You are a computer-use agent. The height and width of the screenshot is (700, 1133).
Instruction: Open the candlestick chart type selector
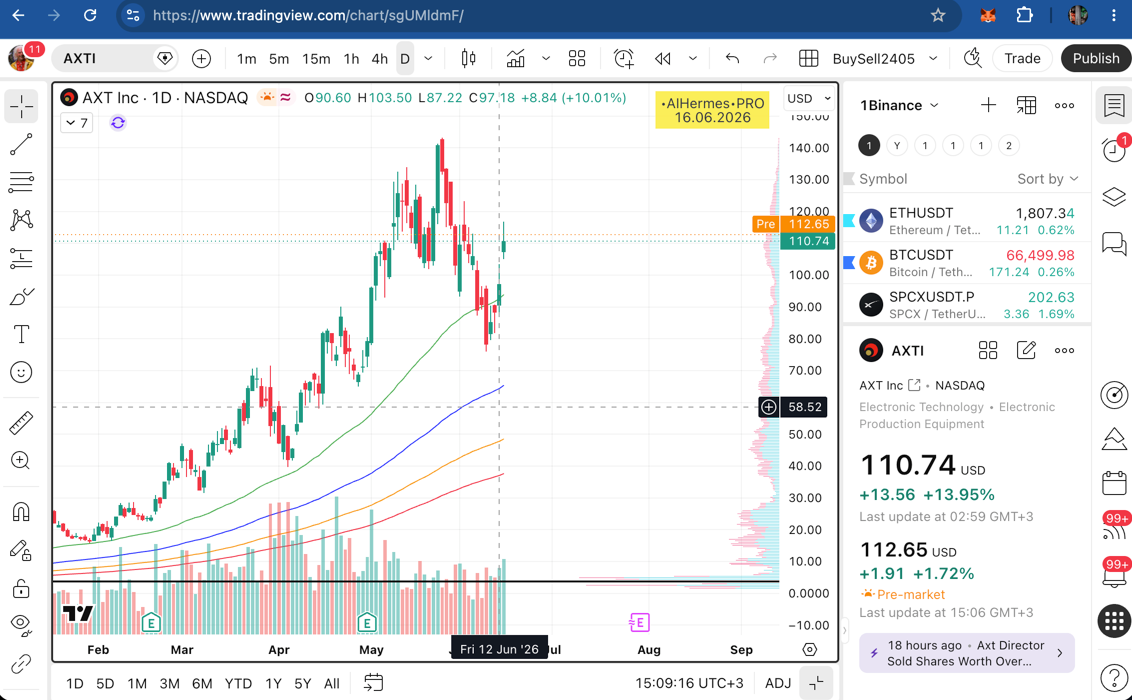tap(468, 59)
